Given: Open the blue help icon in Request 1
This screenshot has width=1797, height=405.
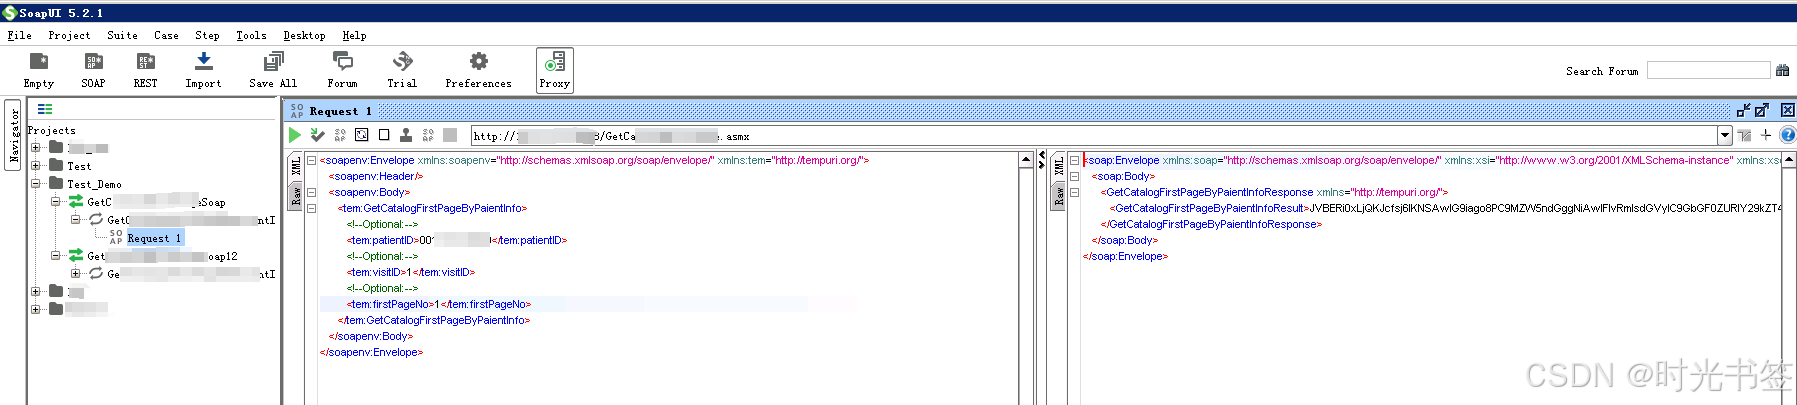Looking at the screenshot, I should [x=1788, y=135].
